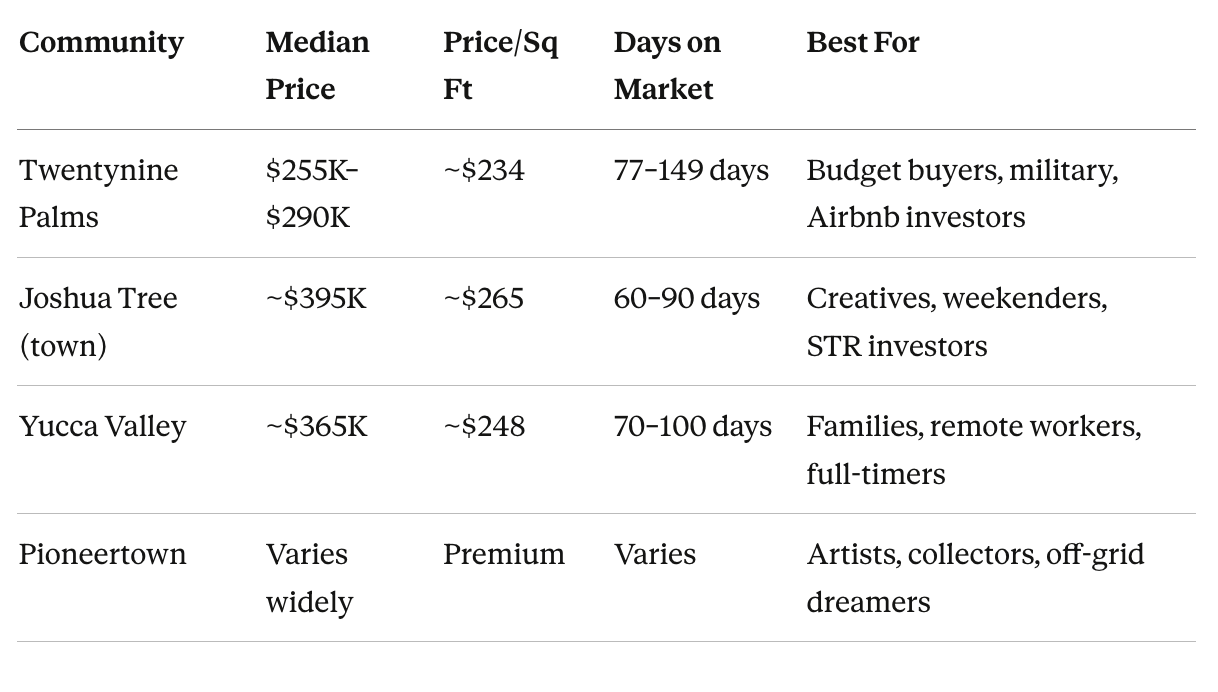Select the 77–149 days cell

pos(691,171)
